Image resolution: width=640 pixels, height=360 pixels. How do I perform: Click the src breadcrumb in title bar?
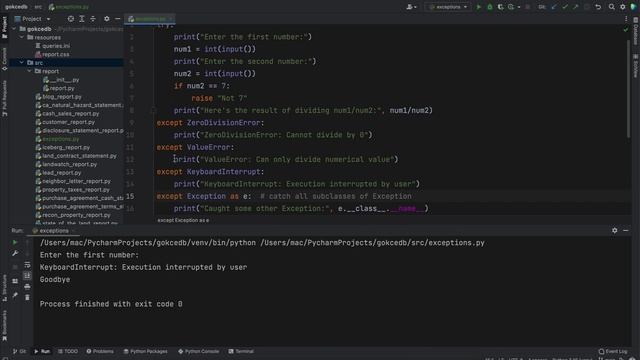(x=38, y=7)
